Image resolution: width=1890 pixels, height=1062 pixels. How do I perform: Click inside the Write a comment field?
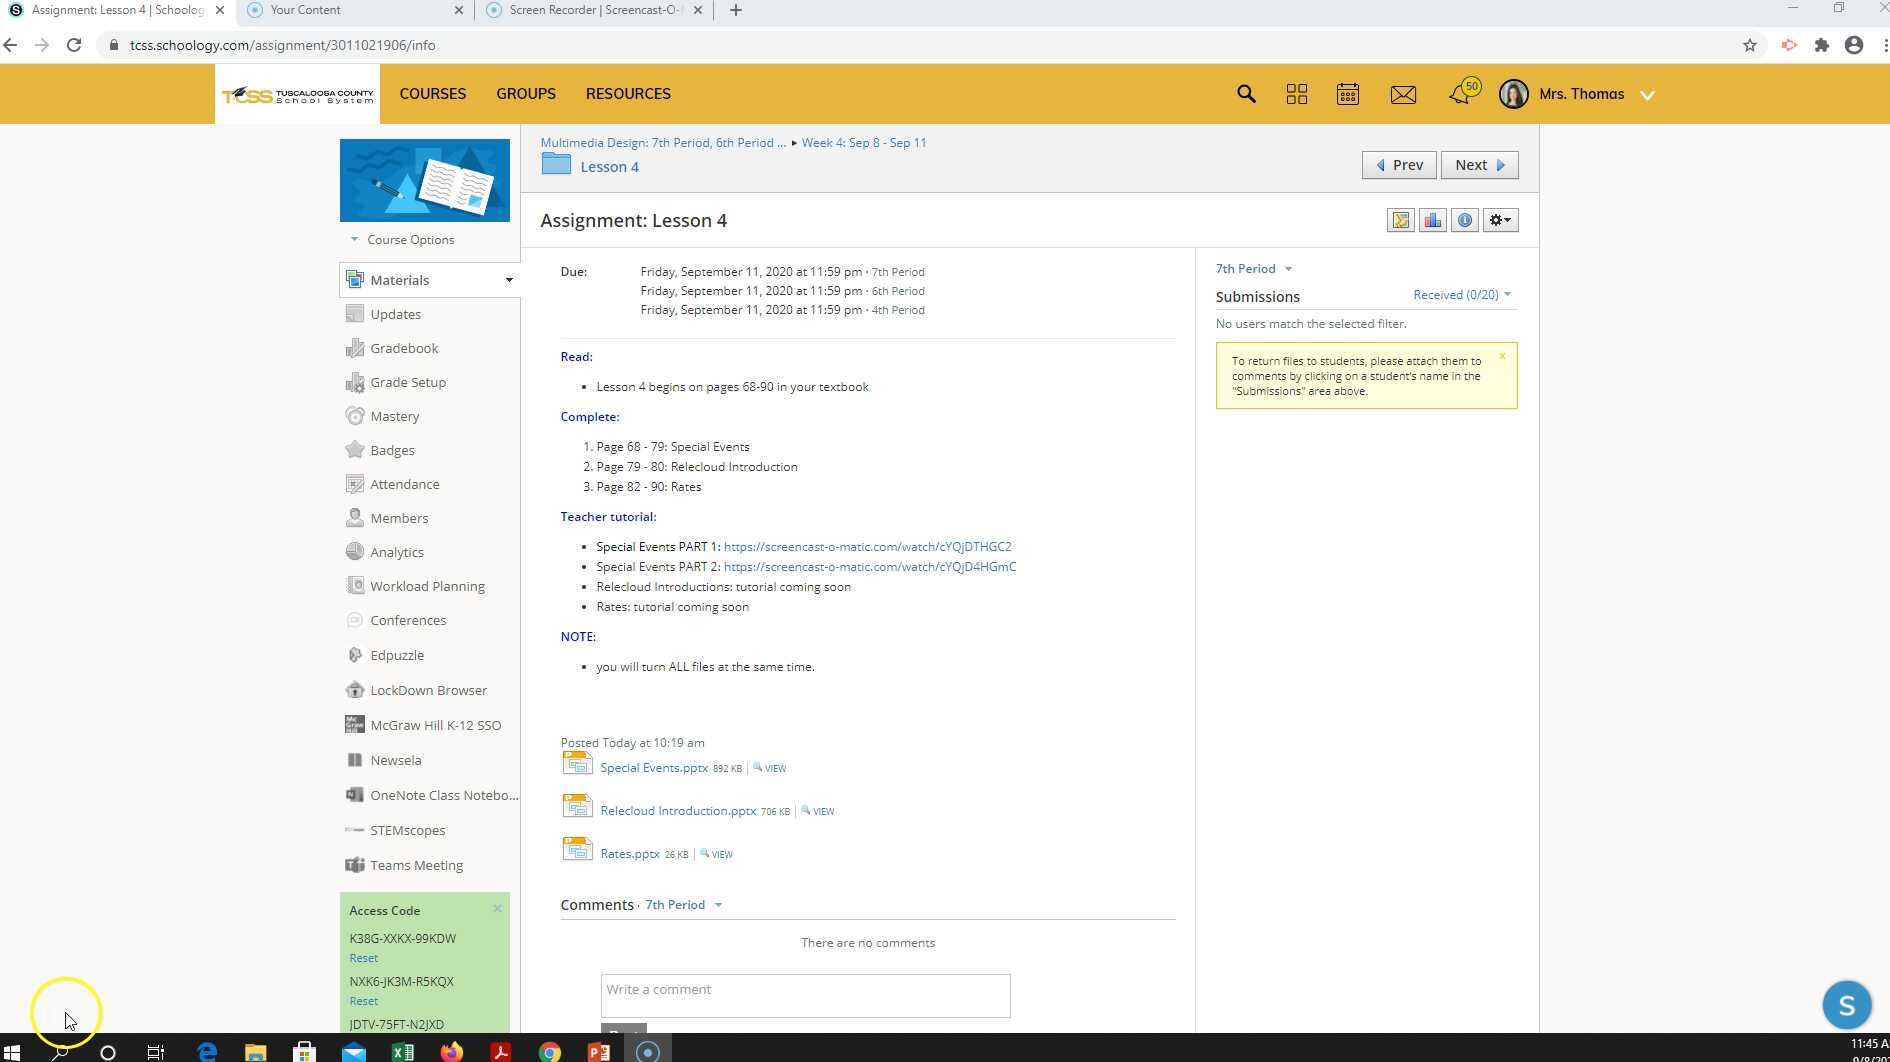[805, 995]
